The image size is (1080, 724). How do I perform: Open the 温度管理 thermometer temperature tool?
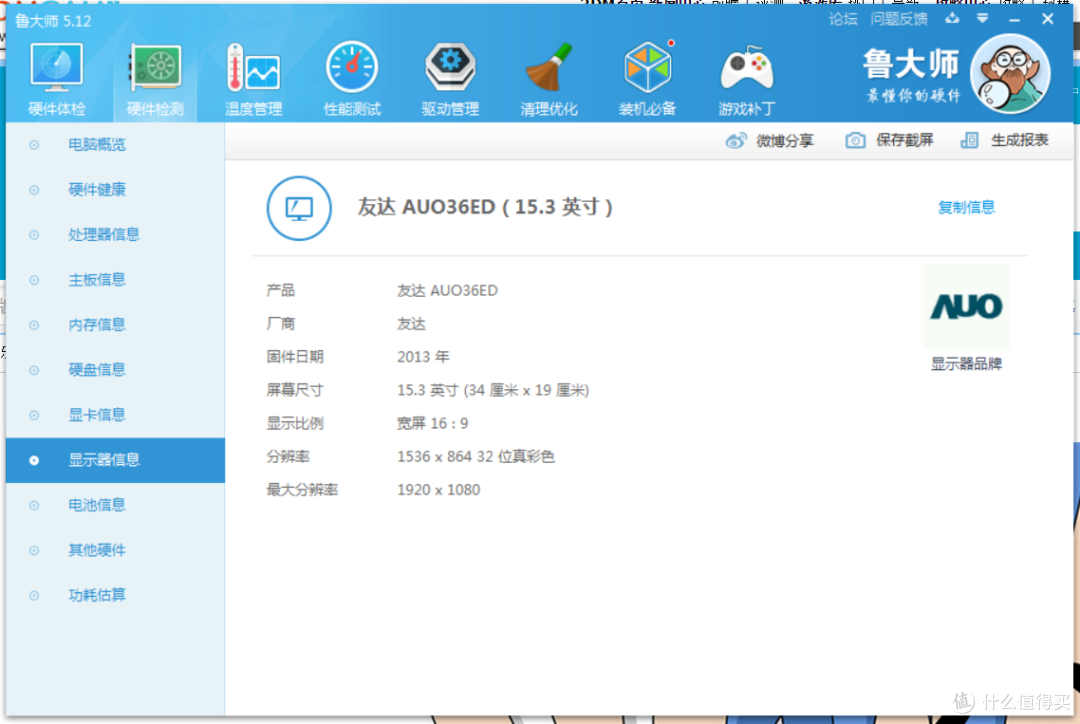[253, 75]
